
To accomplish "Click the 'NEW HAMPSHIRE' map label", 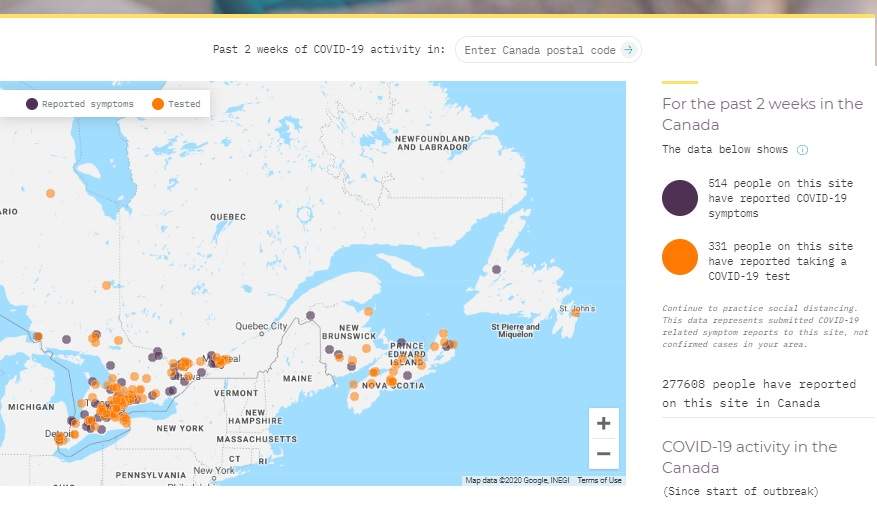I will [255, 417].
